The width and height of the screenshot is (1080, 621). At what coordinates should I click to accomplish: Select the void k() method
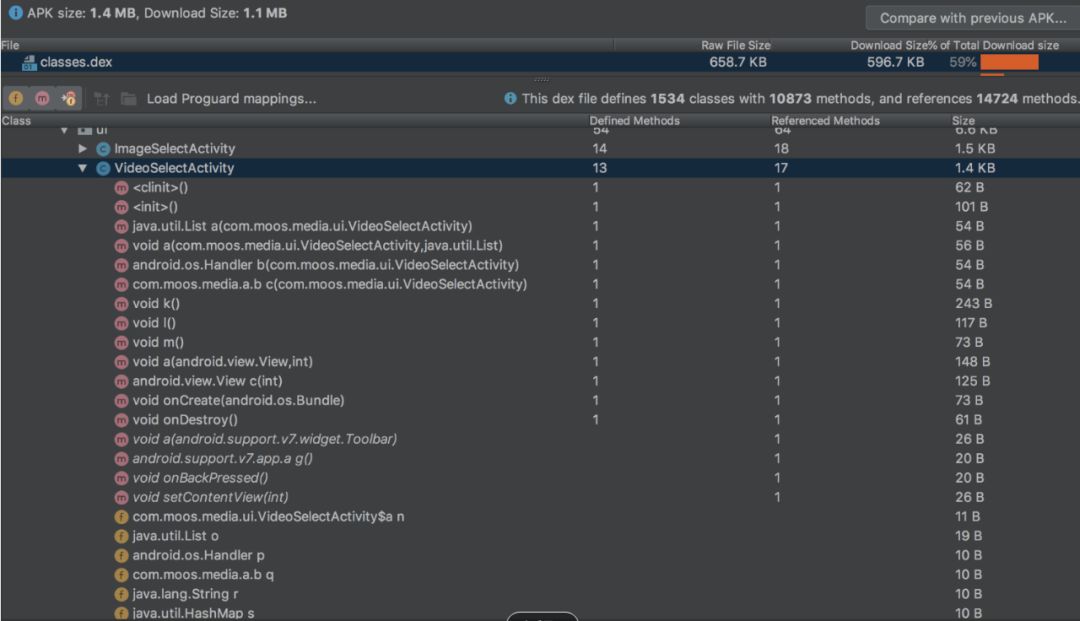[540, 303]
